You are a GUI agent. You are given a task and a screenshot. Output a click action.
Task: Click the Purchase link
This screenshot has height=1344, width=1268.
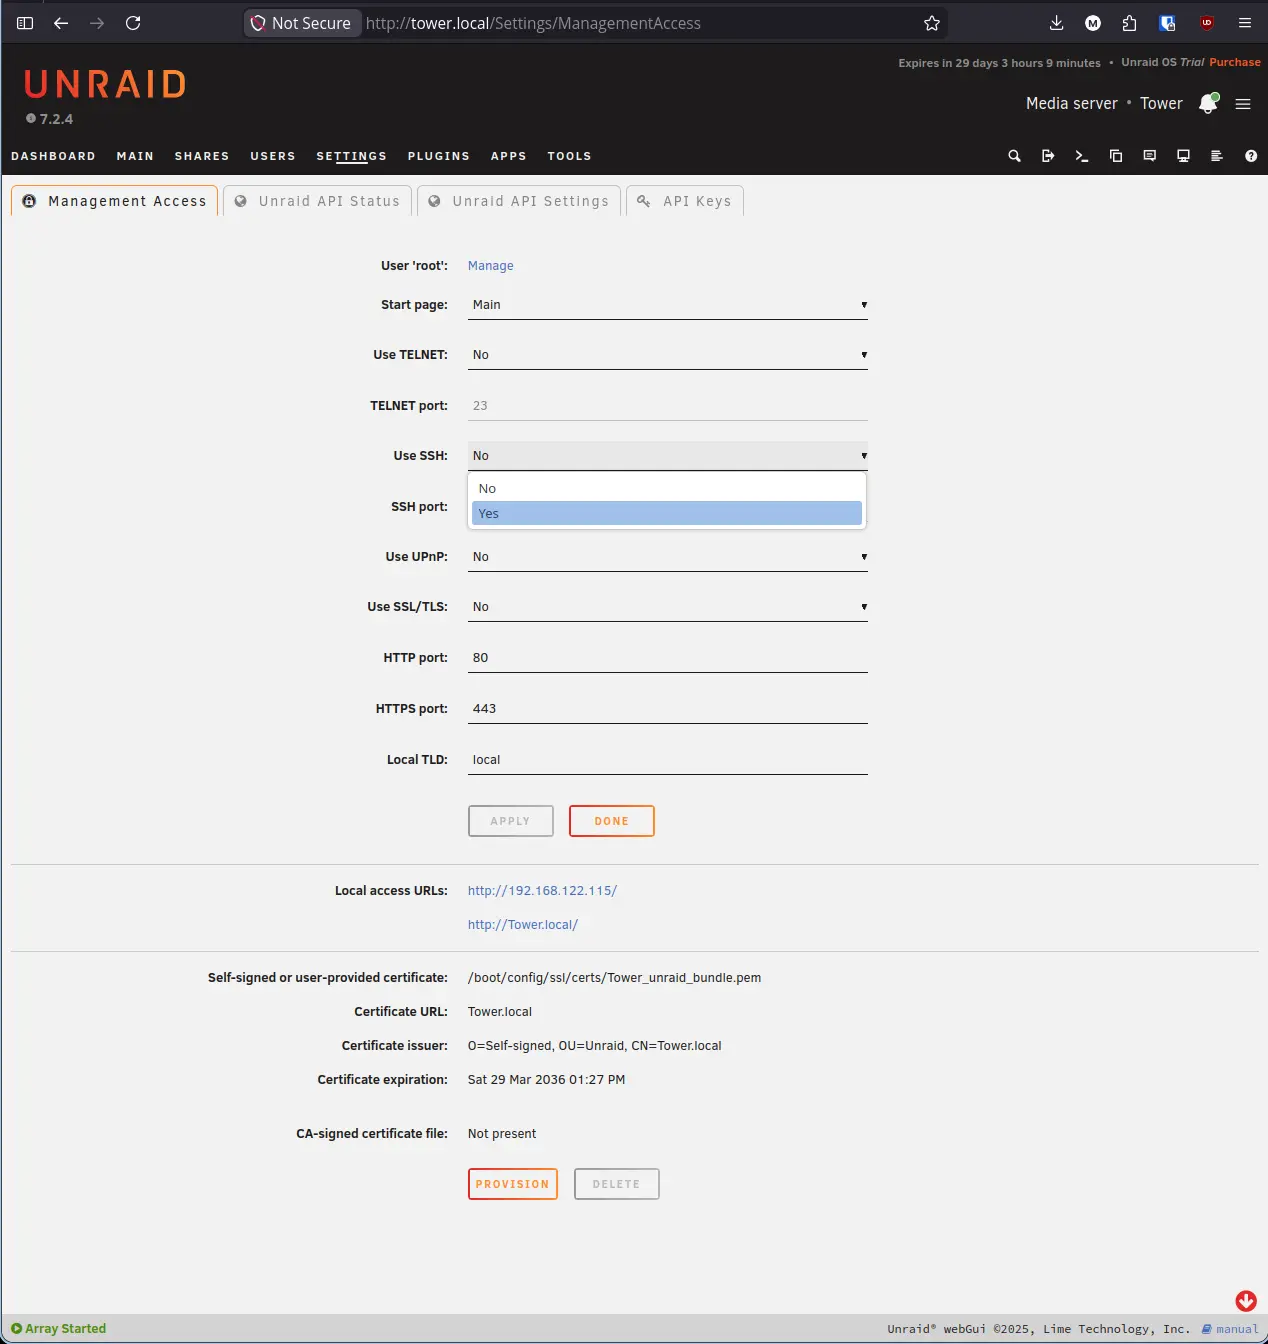1235,62
